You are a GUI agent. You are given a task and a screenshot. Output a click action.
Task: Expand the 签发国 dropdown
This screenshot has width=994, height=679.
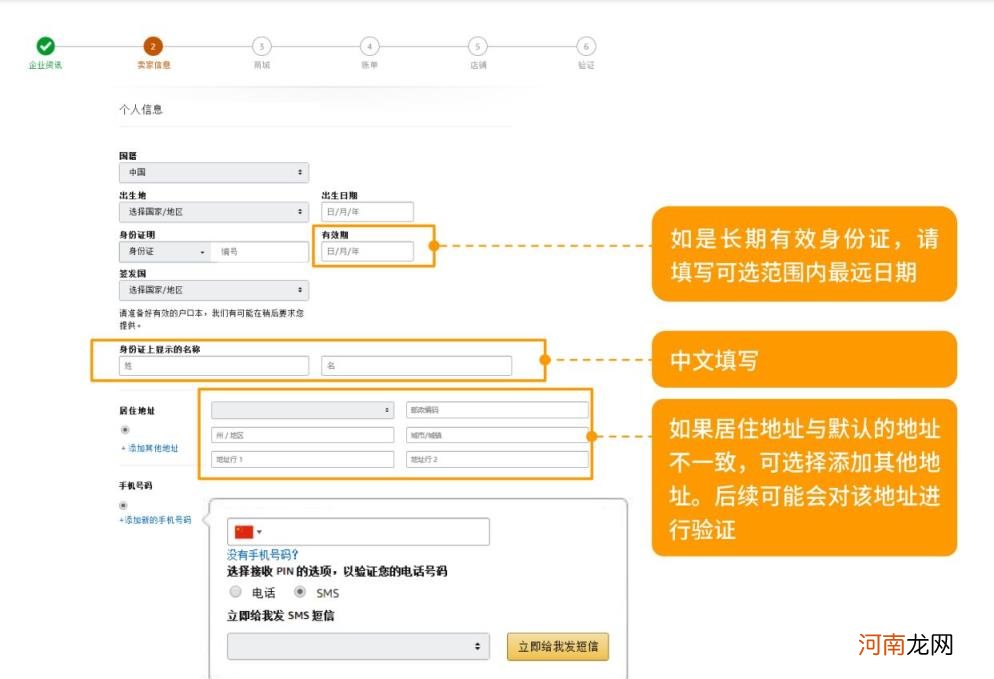215,289
